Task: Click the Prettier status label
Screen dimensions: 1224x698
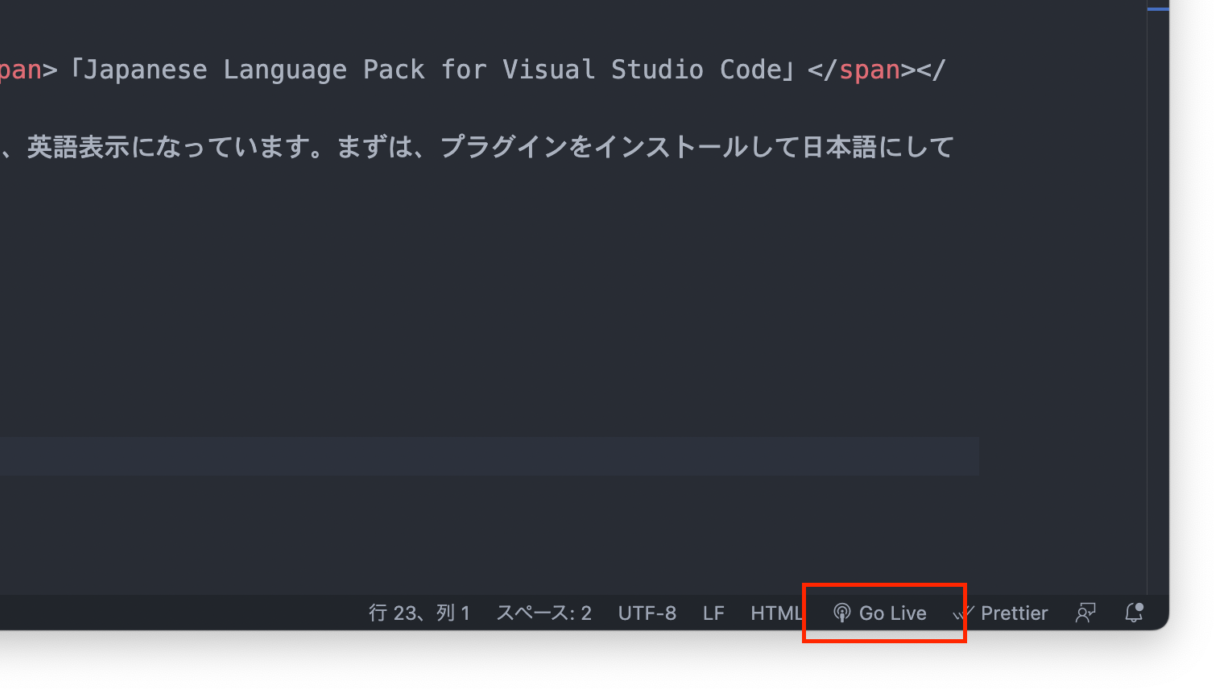Action: (x=1014, y=613)
